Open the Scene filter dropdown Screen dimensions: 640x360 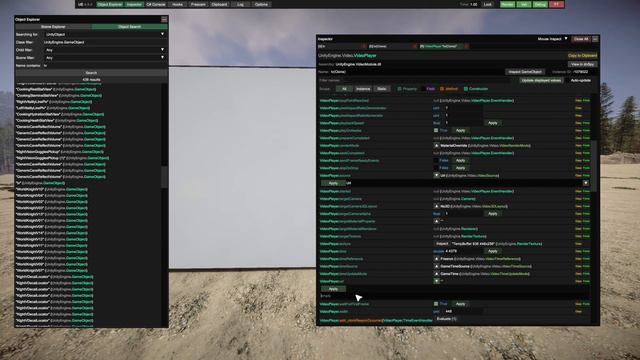point(105,58)
